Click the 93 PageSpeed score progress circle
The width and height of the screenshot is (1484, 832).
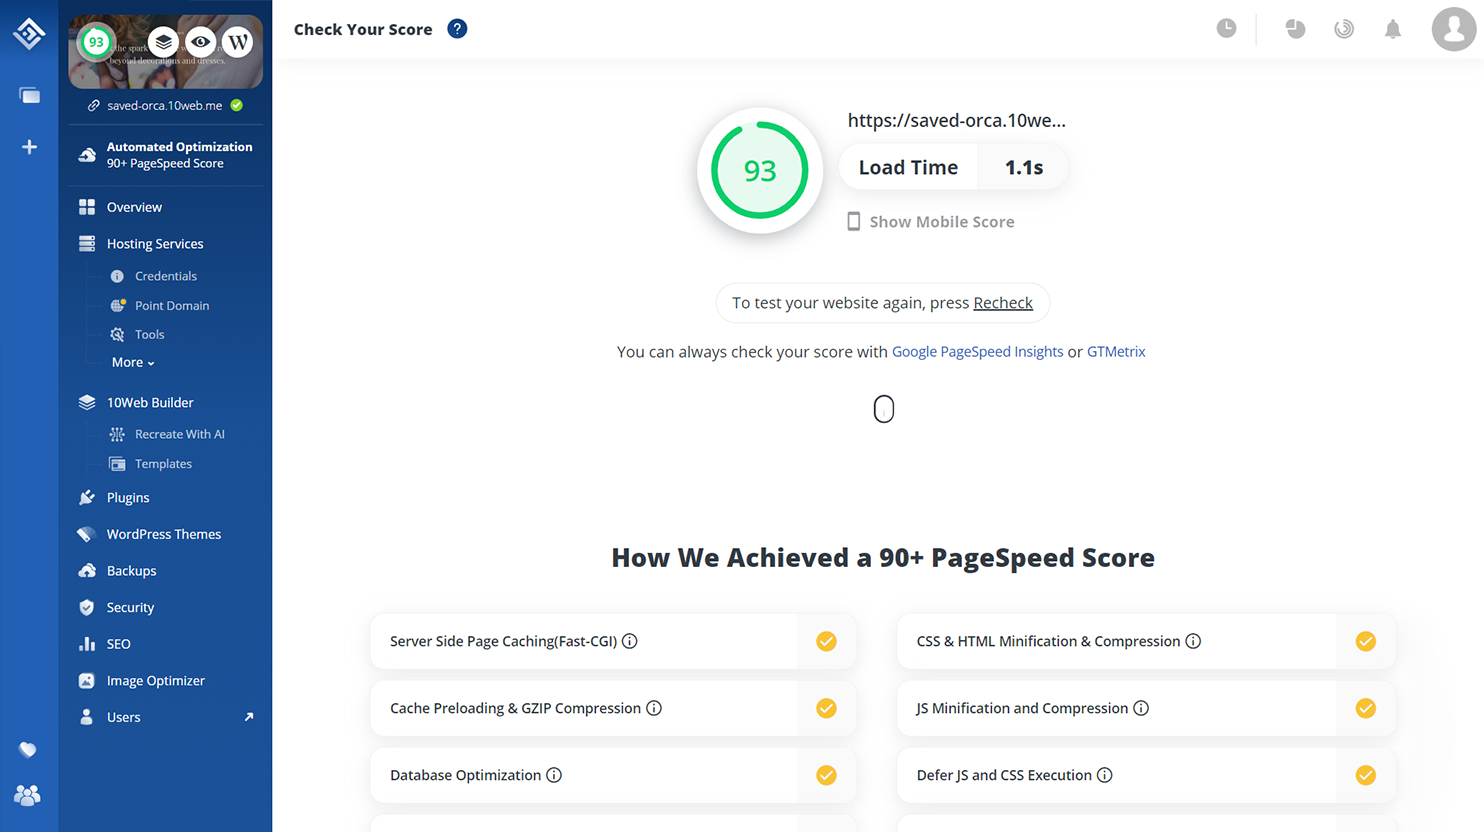760,170
